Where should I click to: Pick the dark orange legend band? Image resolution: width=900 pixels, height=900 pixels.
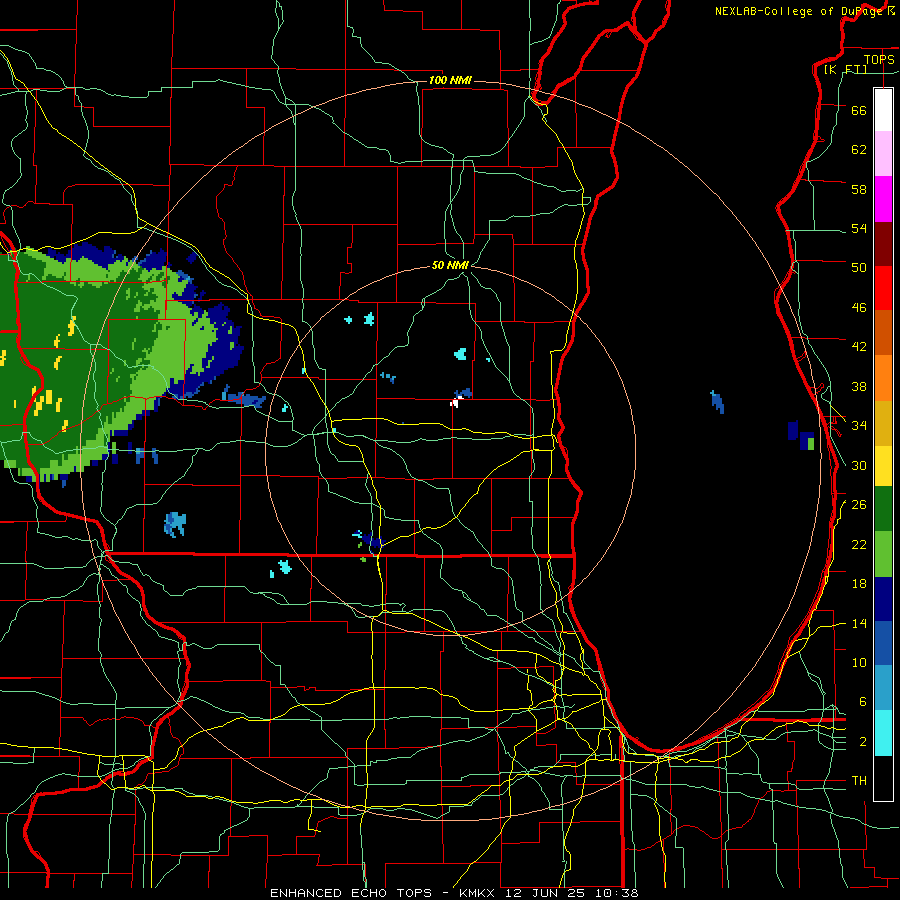883,333
